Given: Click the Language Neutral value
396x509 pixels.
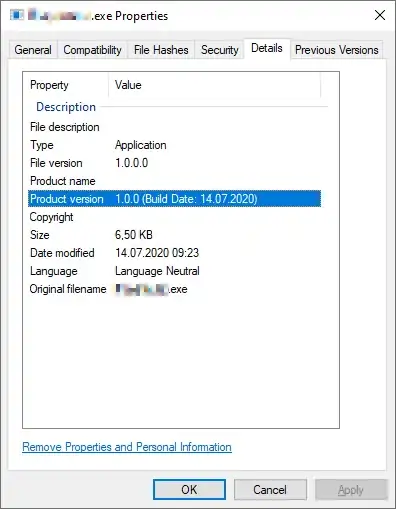Looking at the screenshot, I should click(x=157, y=271).
